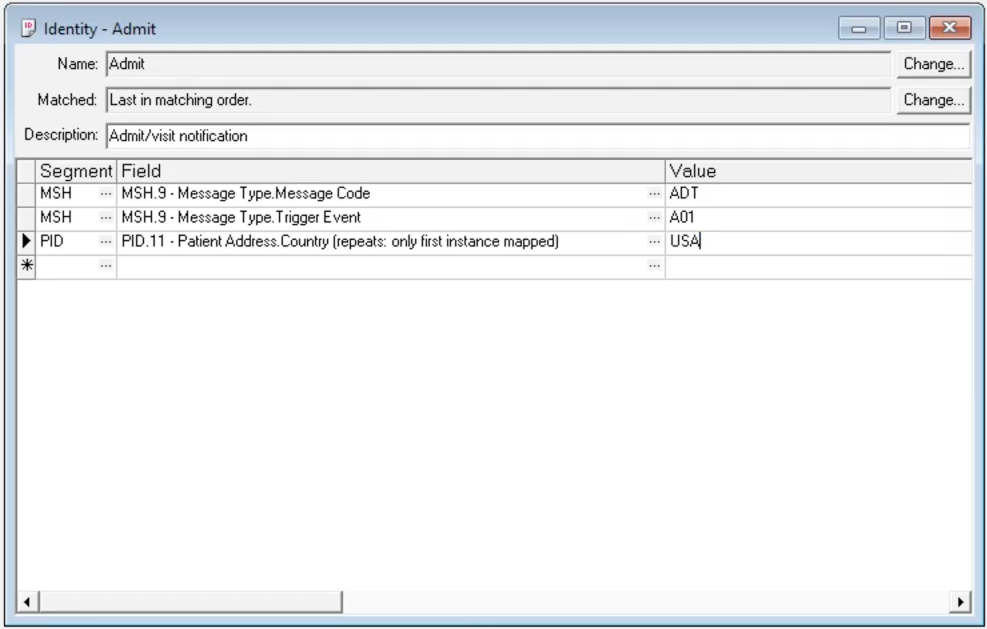Click the Identity window icon in title bar
This screenshot has height=629, width=987.
[29, 29]
